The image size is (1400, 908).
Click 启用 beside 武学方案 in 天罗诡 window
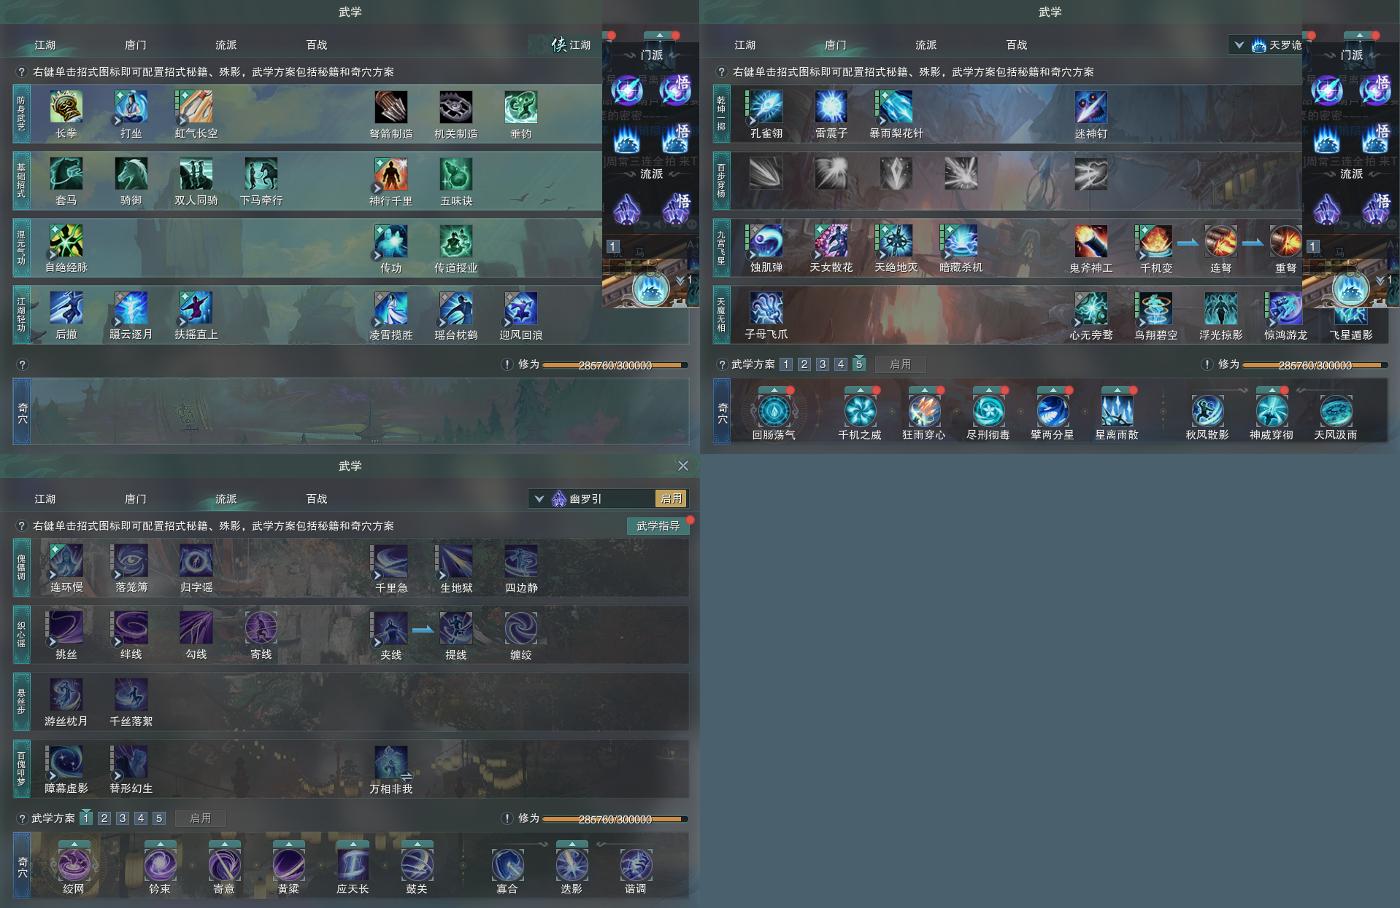pos(900,365)
